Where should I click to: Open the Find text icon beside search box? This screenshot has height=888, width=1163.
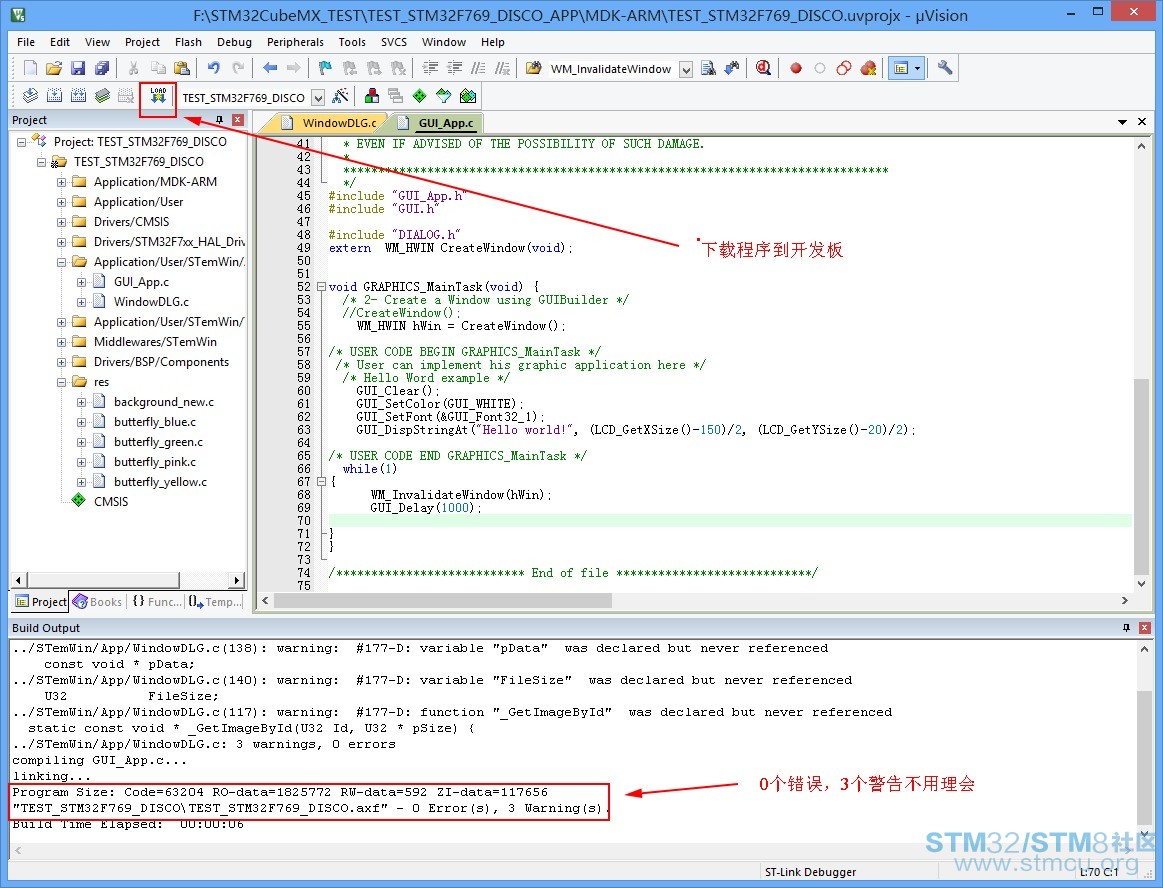coord(708,68)
